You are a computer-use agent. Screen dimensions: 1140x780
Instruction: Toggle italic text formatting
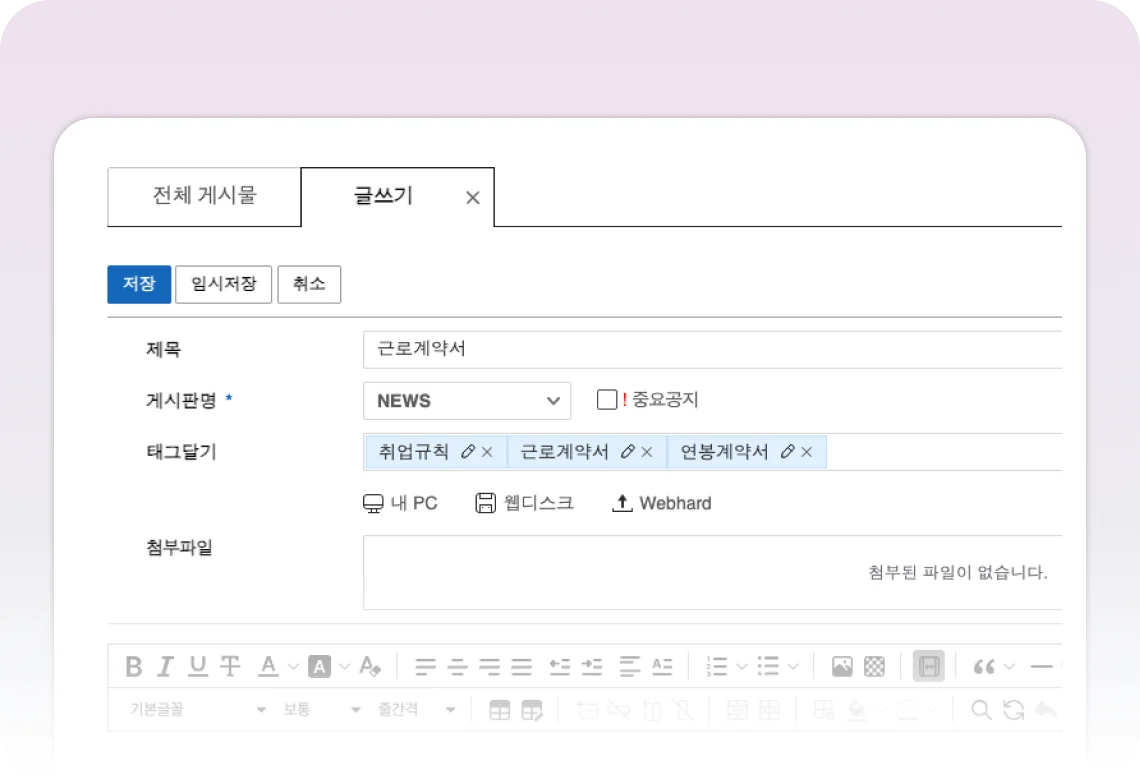click(x=166, y=666)
